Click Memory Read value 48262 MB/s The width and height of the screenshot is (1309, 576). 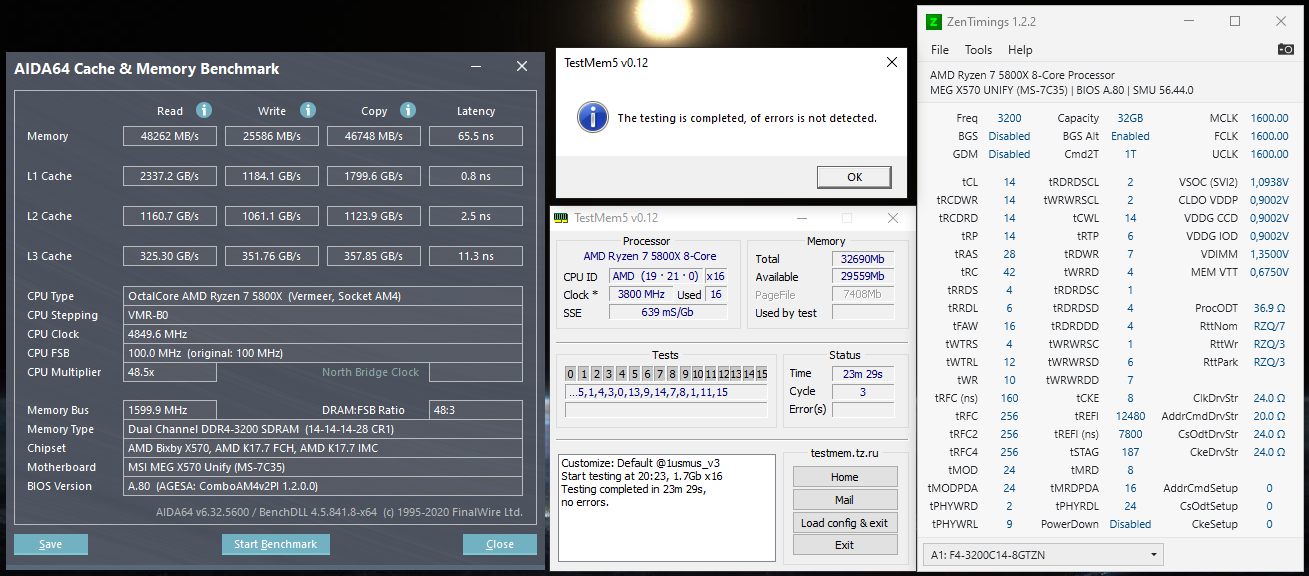click(170, 136)
